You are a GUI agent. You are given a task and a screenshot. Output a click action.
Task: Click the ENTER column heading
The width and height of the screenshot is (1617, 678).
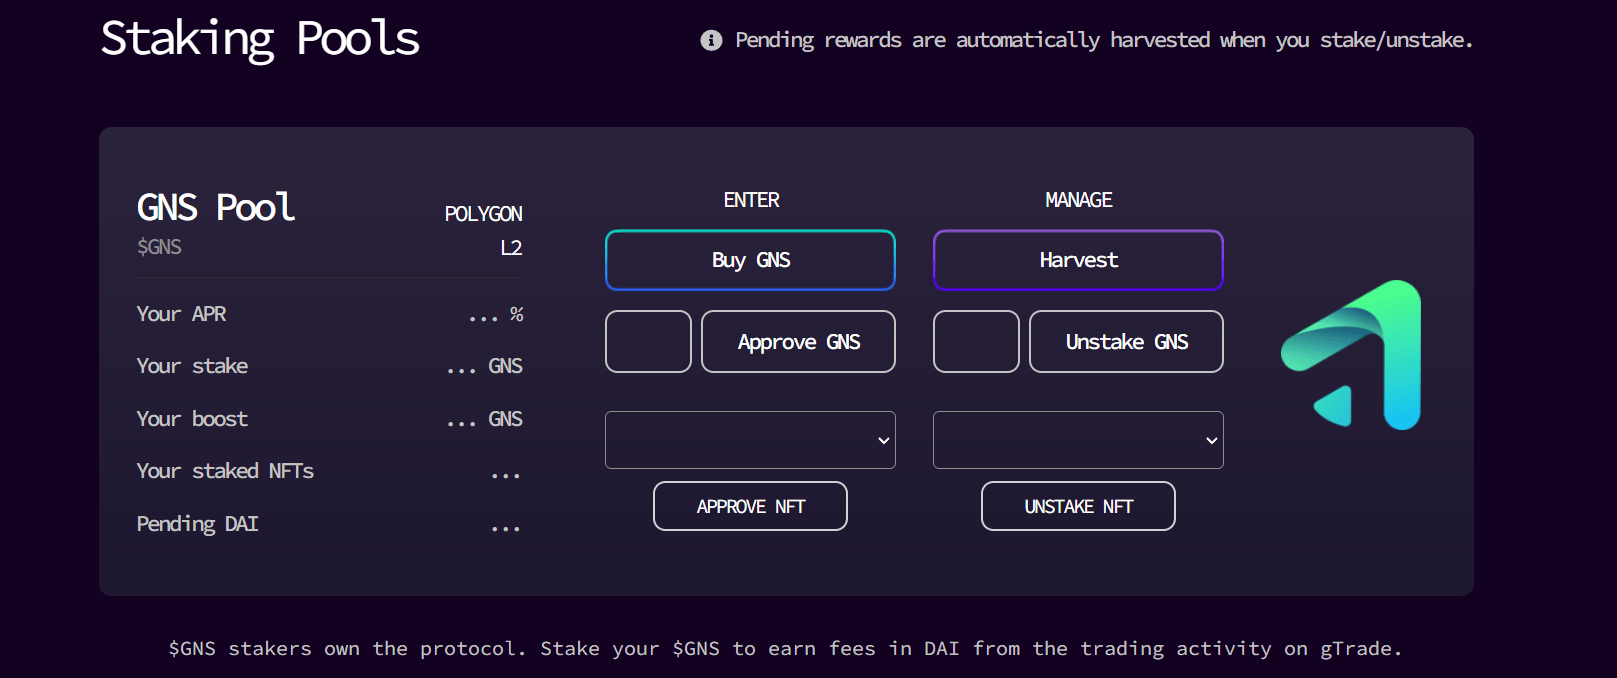[751, 200]
